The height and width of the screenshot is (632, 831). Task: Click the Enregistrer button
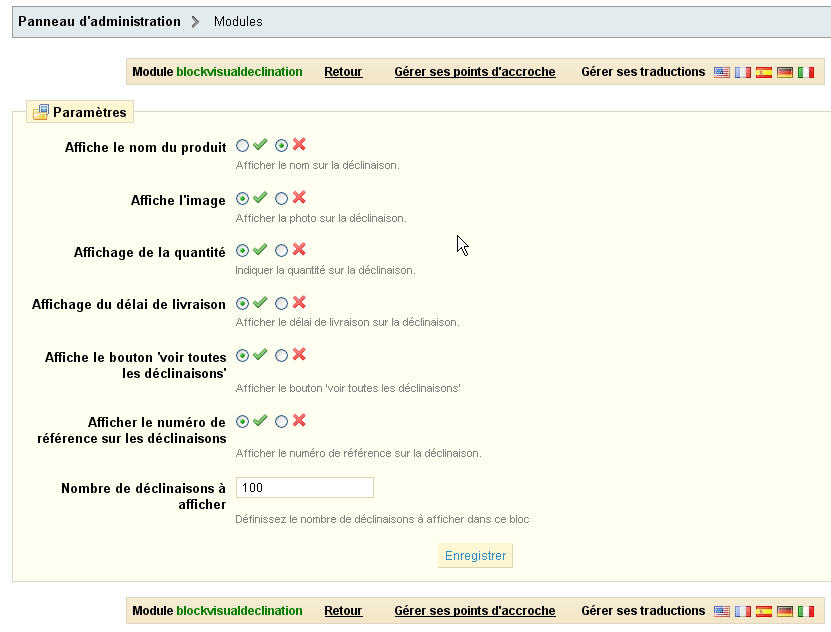(475, 556)
